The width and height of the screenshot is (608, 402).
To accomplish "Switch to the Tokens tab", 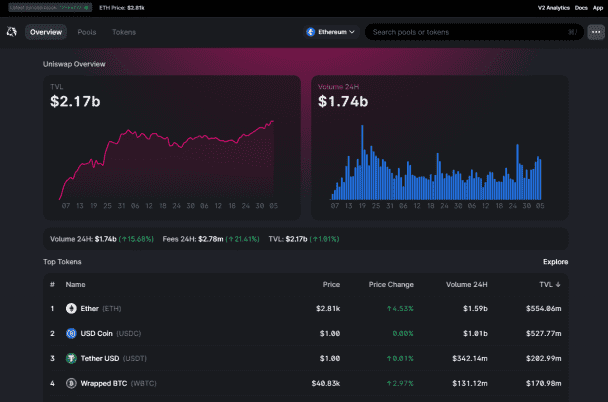I will click(124, 32).
